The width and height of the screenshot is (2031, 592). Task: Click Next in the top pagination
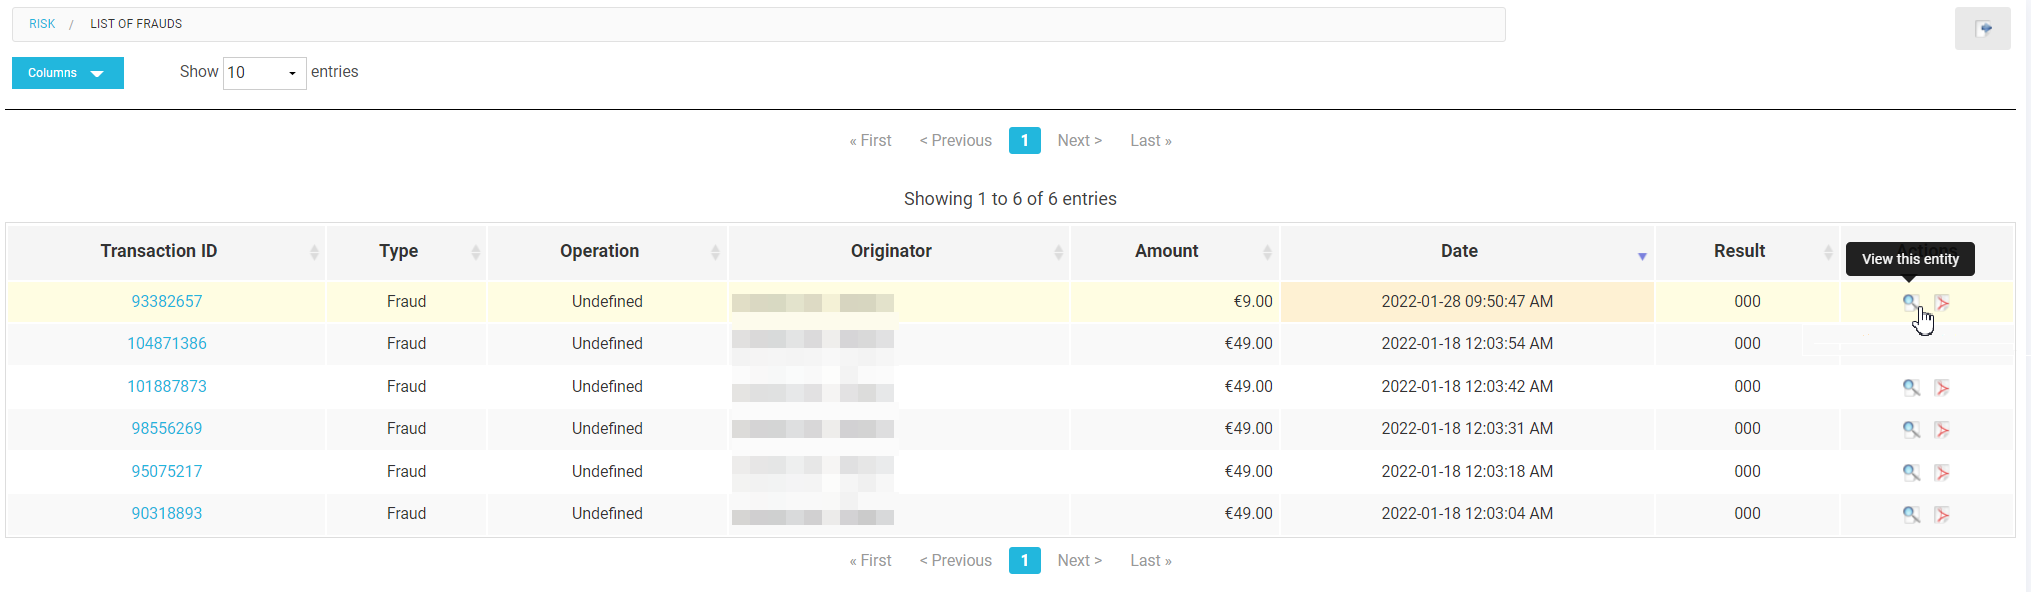pos(1080,141)
